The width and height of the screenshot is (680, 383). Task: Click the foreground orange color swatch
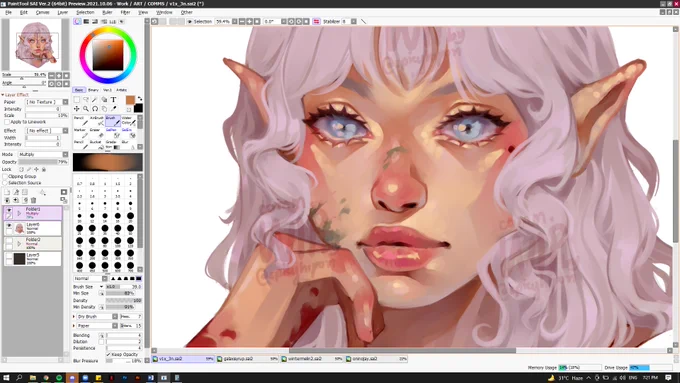130,100
